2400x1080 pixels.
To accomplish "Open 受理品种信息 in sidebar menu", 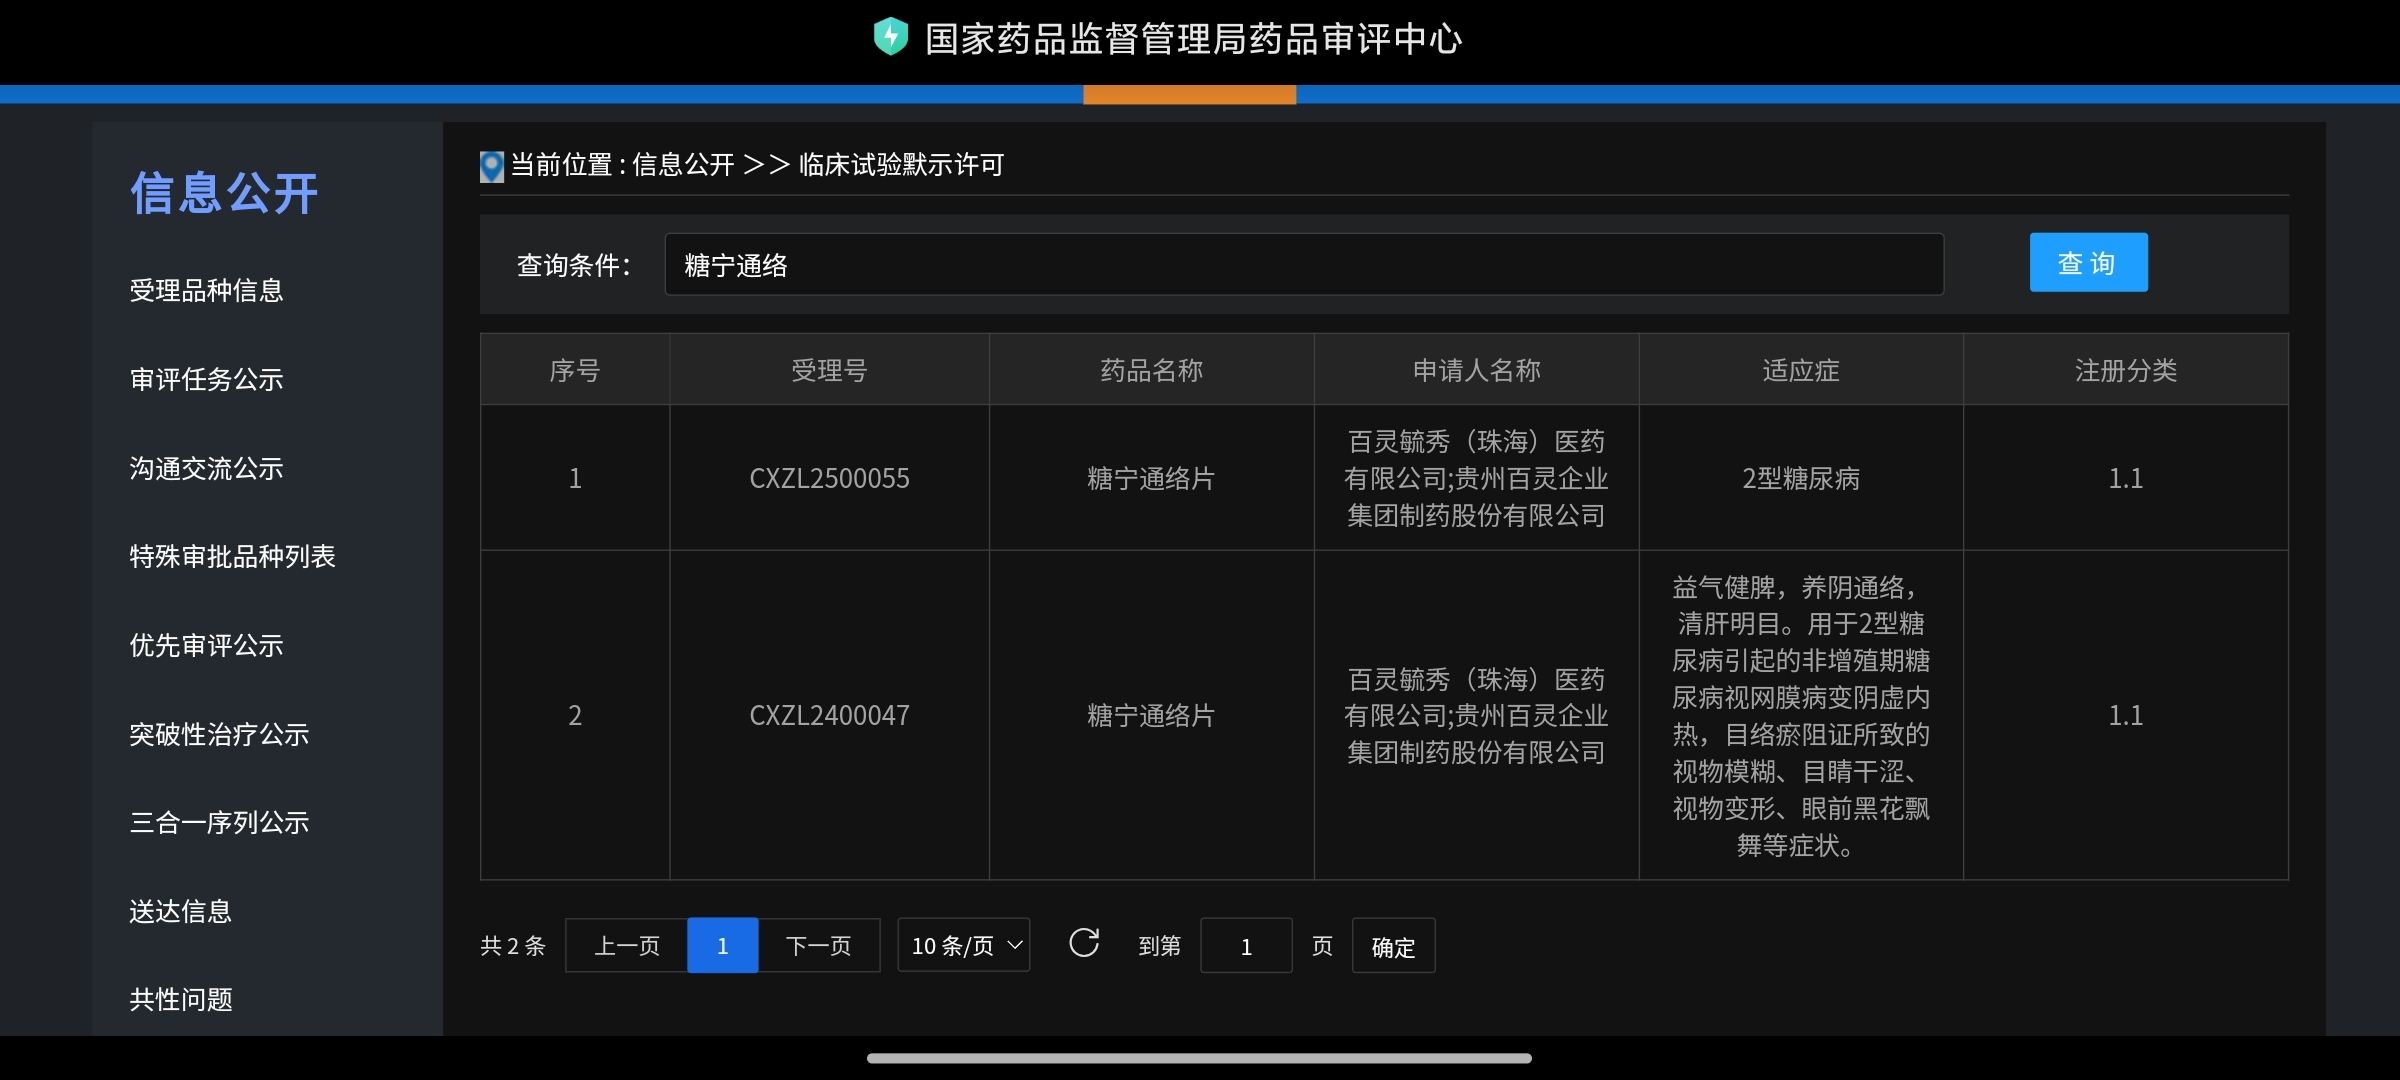I will click(x=206, y=291).
